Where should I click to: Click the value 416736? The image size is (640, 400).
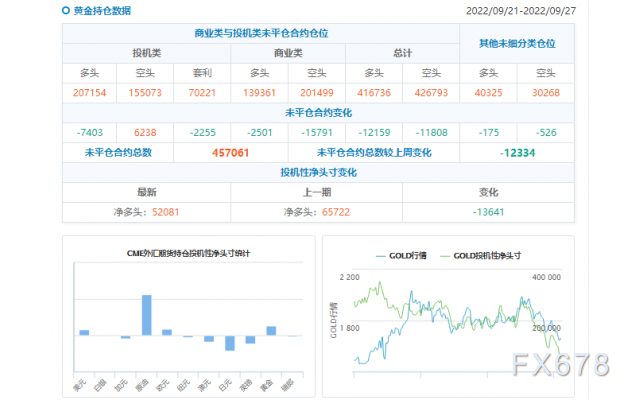point(374,93)
